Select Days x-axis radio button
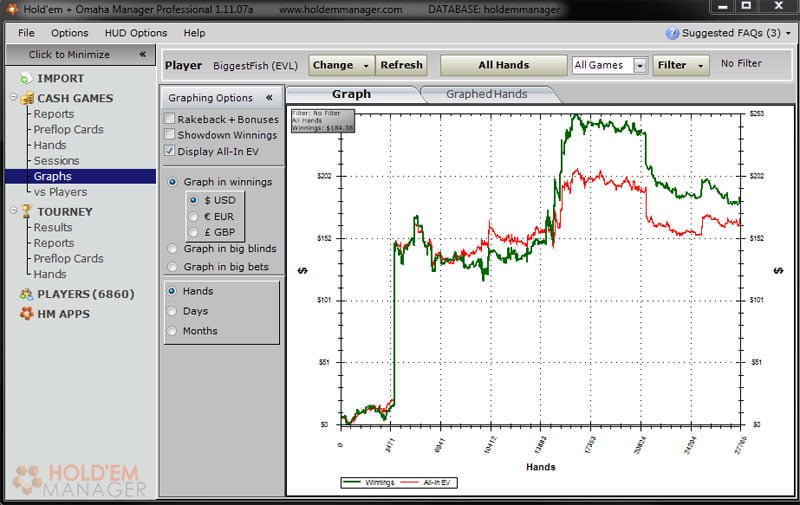Screen dimensions: 800x505 (171, 311)
